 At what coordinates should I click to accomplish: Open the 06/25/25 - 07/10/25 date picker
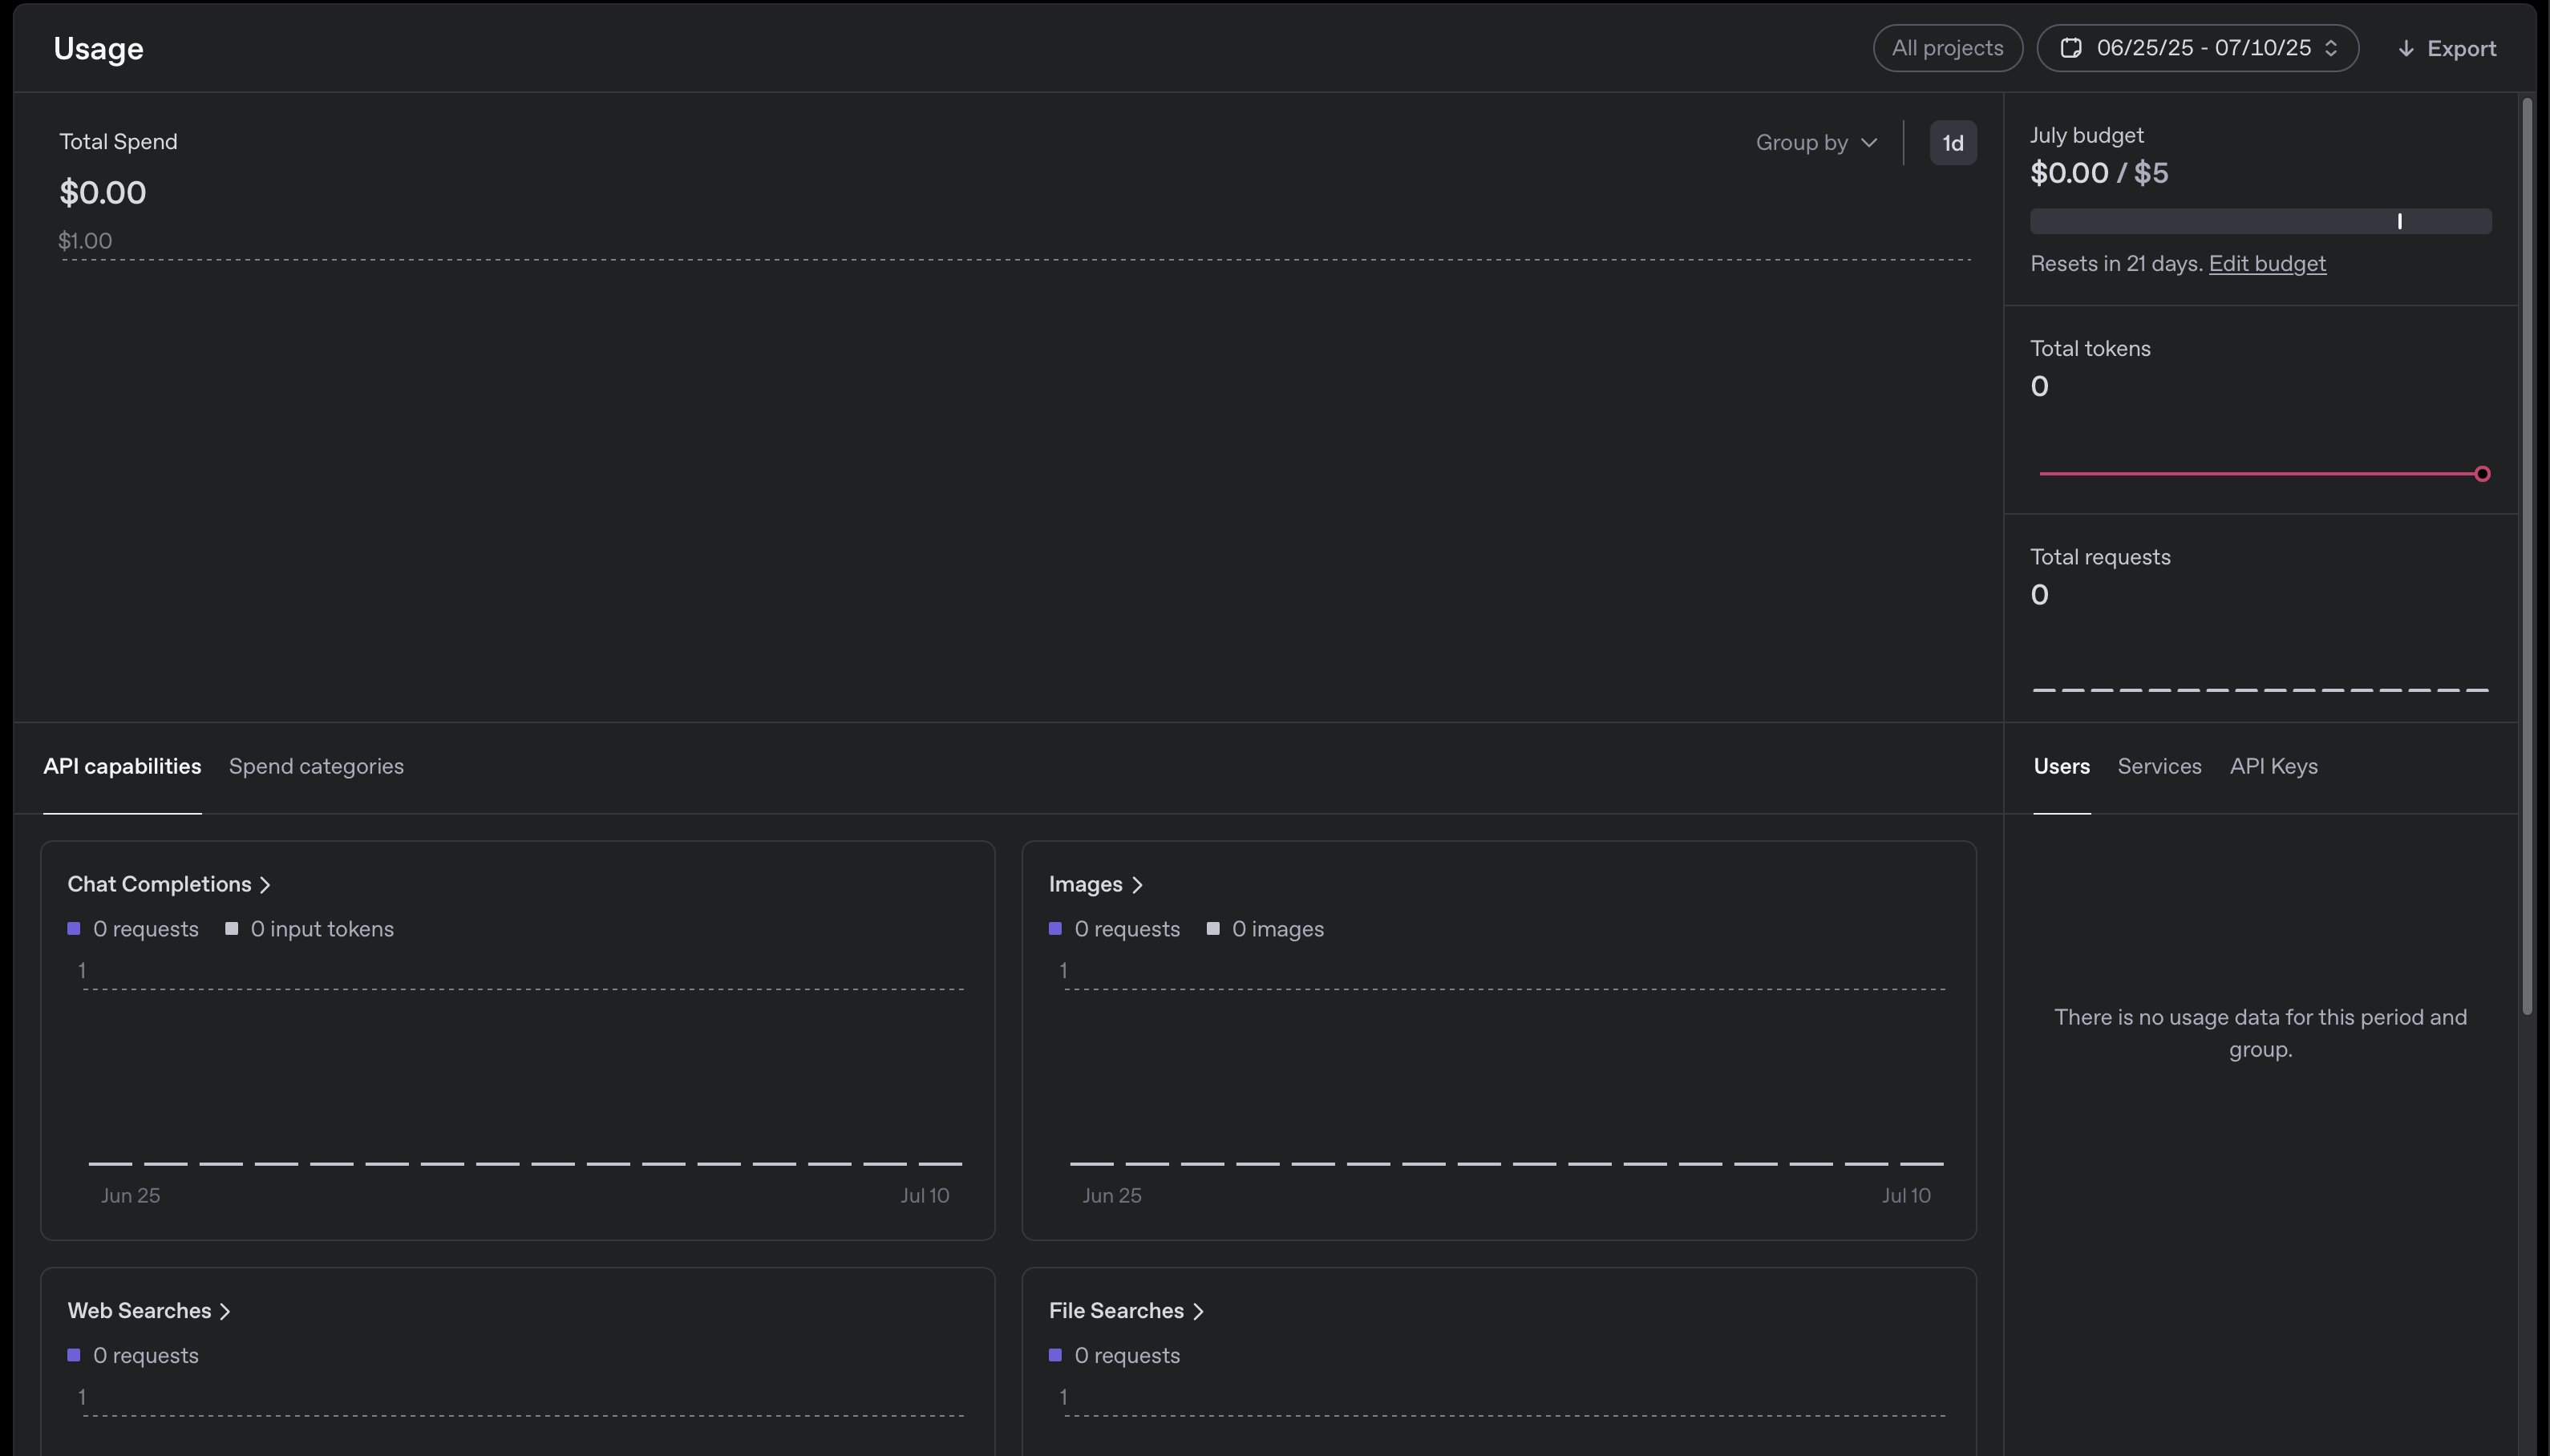[x=2203, y=48]
